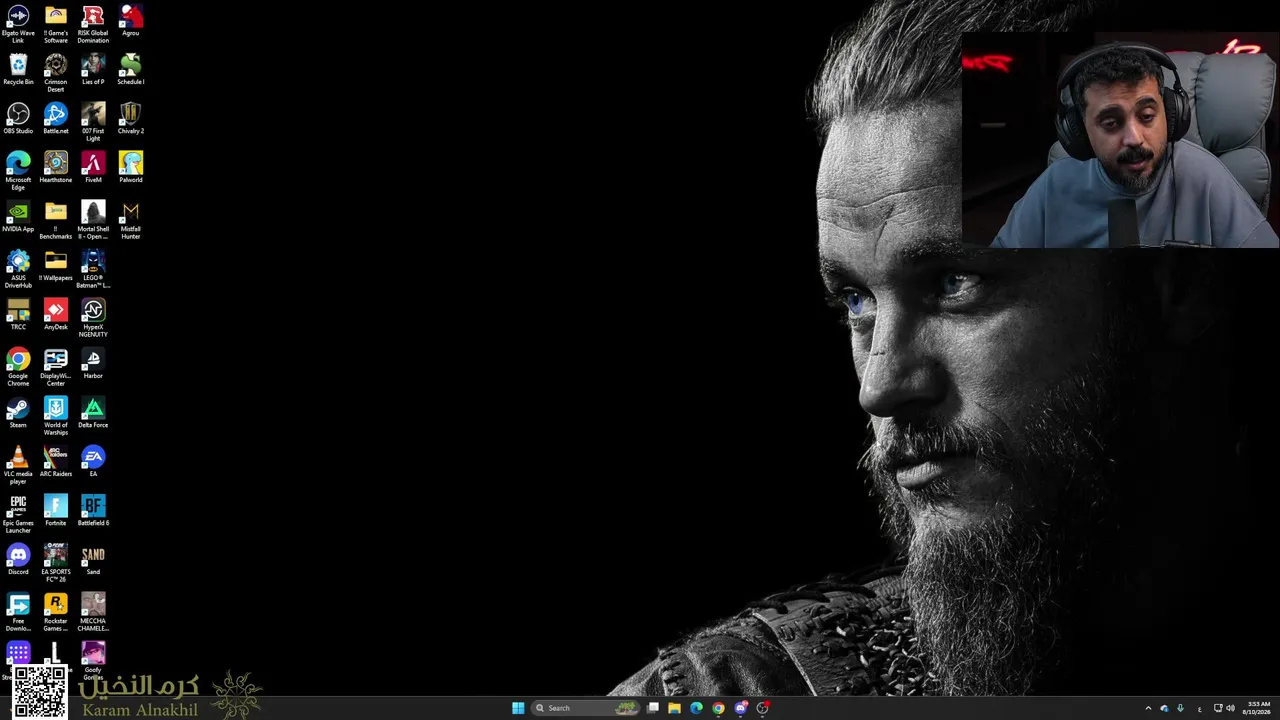Viewport: 1280px width, 720px height.
Task: Open File Explorer from the taskbar
Action: point(675,708)
